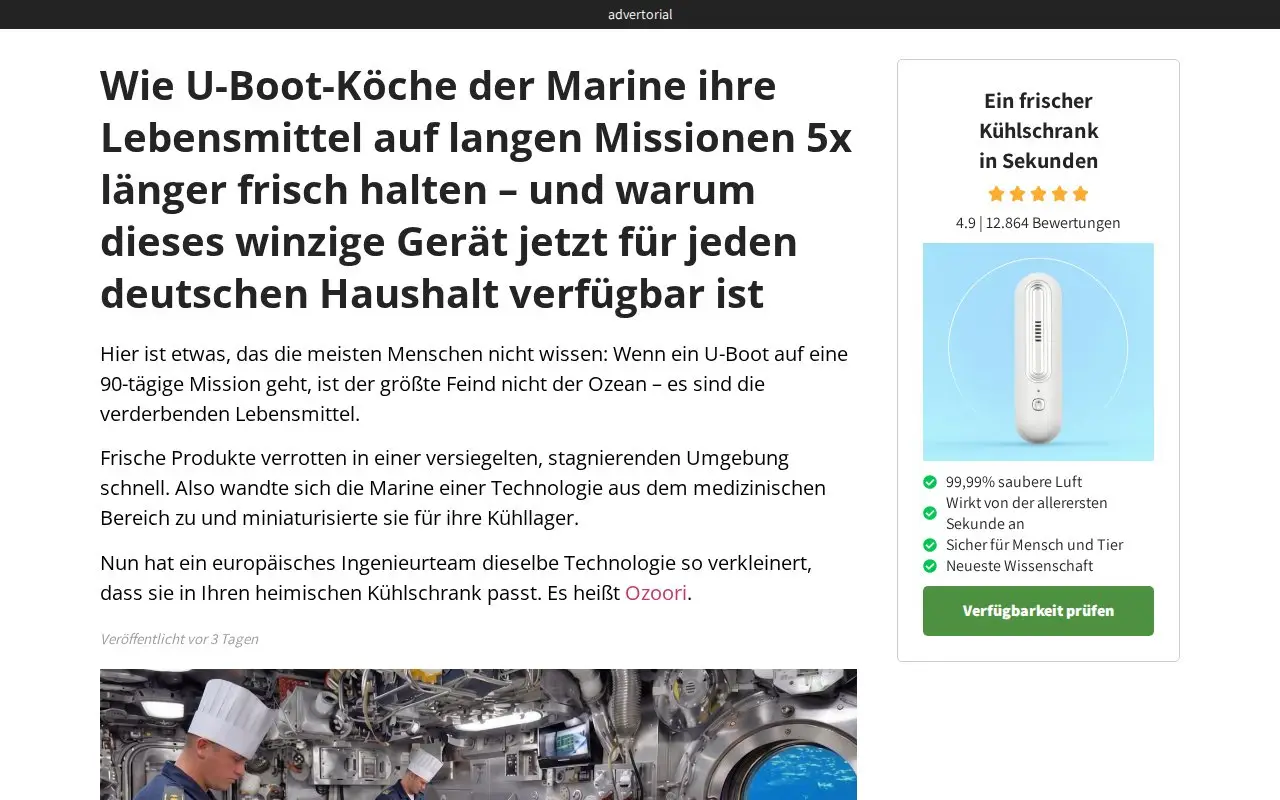The height and width of the screenshot is (800, 1280).
Task: Click the green checkmark beside 99,99% saubere Luft
Action: pyautogui.click(x=930, y=482)
